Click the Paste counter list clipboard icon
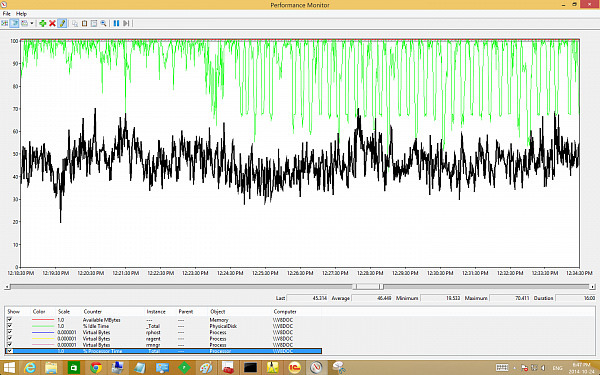Image resolution: width=600 pixels, height=375 pixels. point(85,23)
